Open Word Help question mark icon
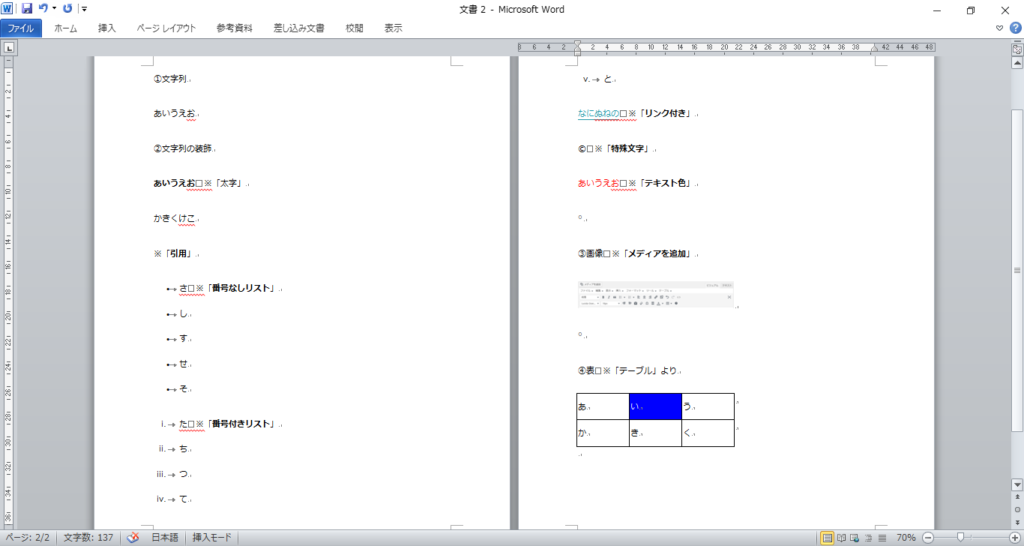Screen dimensions: 1024x546 (1015, 28)
